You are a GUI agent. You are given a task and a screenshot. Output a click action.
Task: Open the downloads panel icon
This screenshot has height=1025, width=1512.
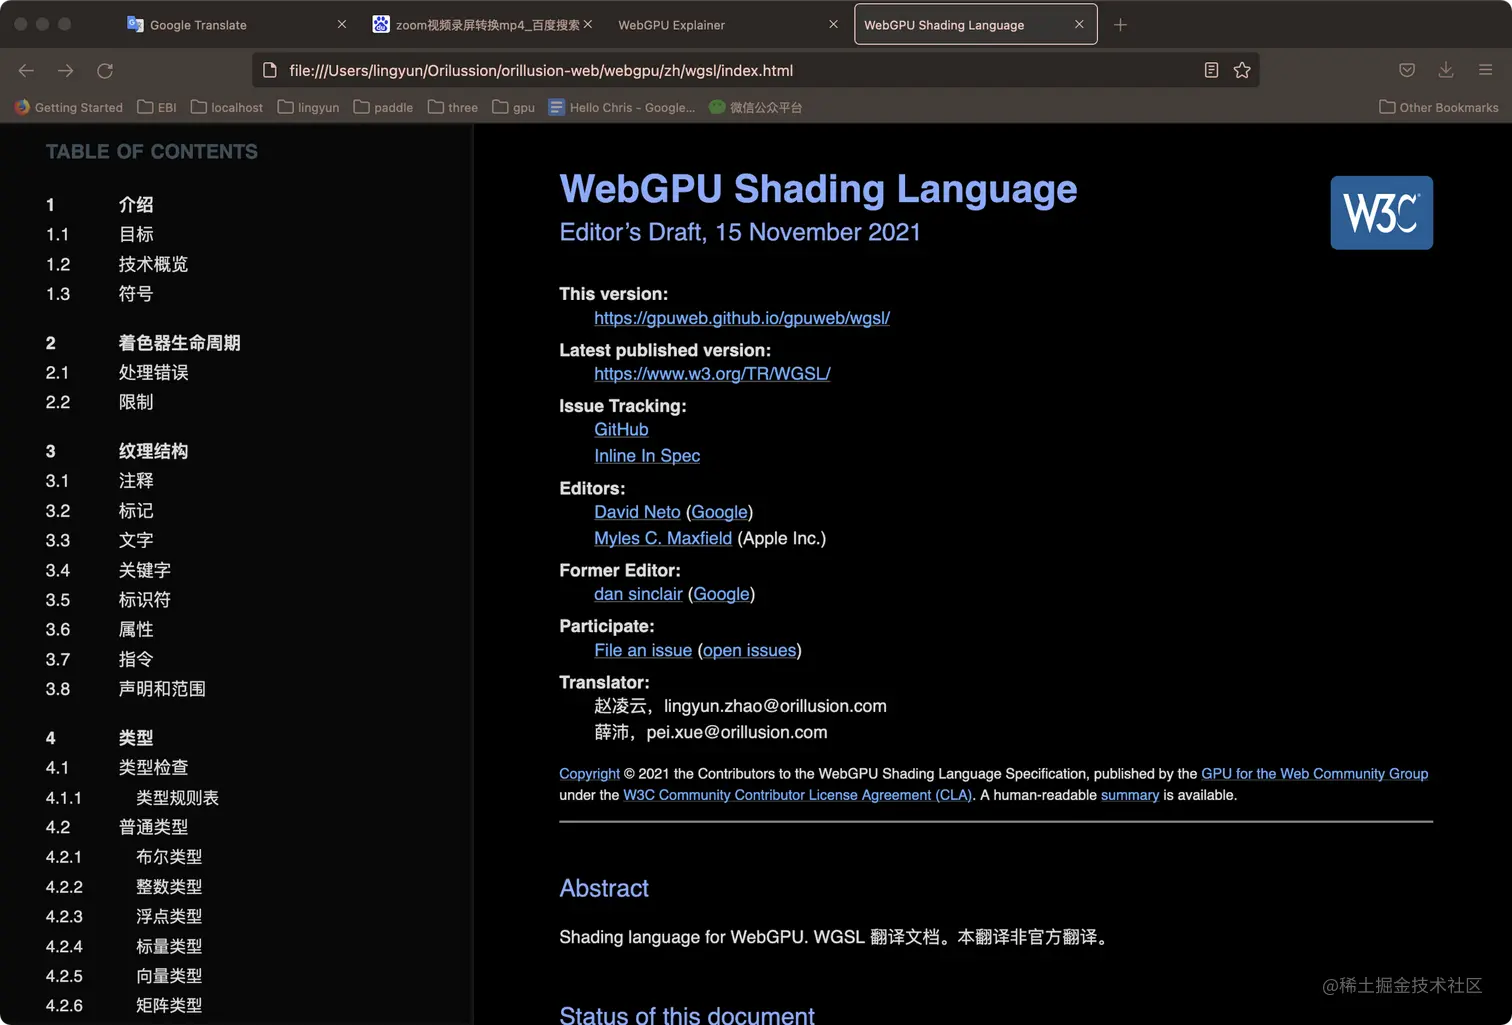click(x=1446, y=70)
